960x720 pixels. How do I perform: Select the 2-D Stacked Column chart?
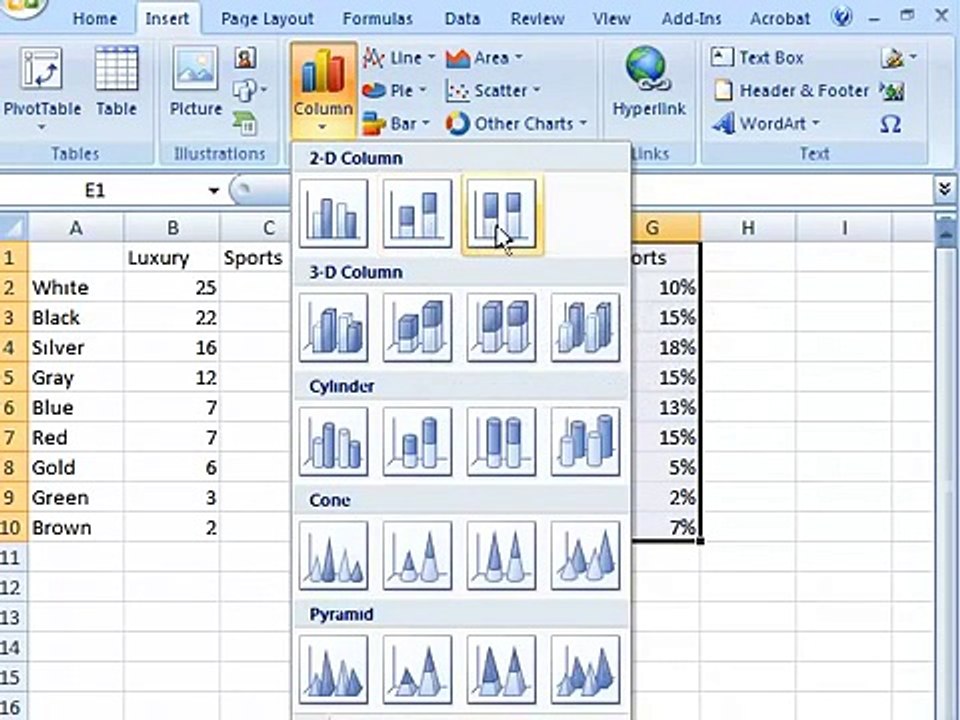[x=417, y=214]
